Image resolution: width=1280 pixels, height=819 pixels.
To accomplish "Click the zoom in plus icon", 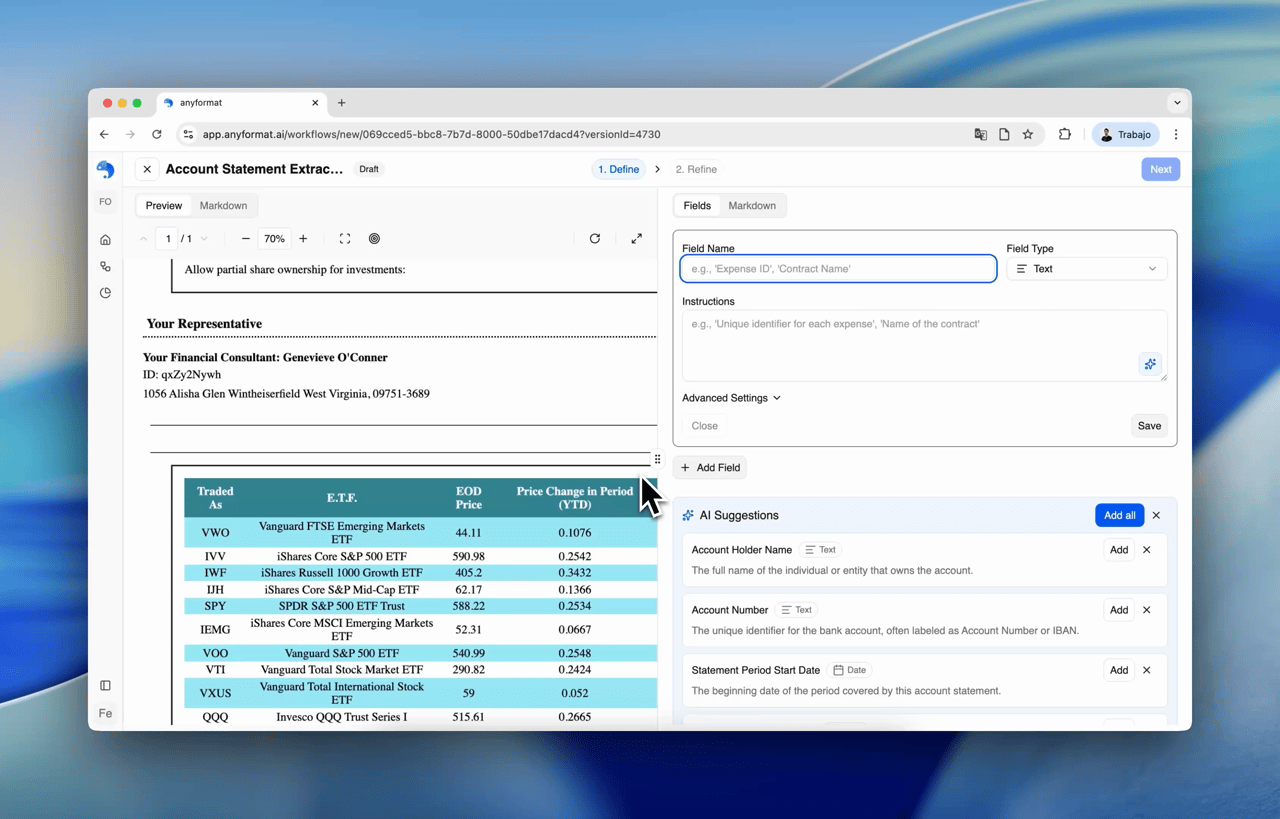I will (x=303, y=239).
